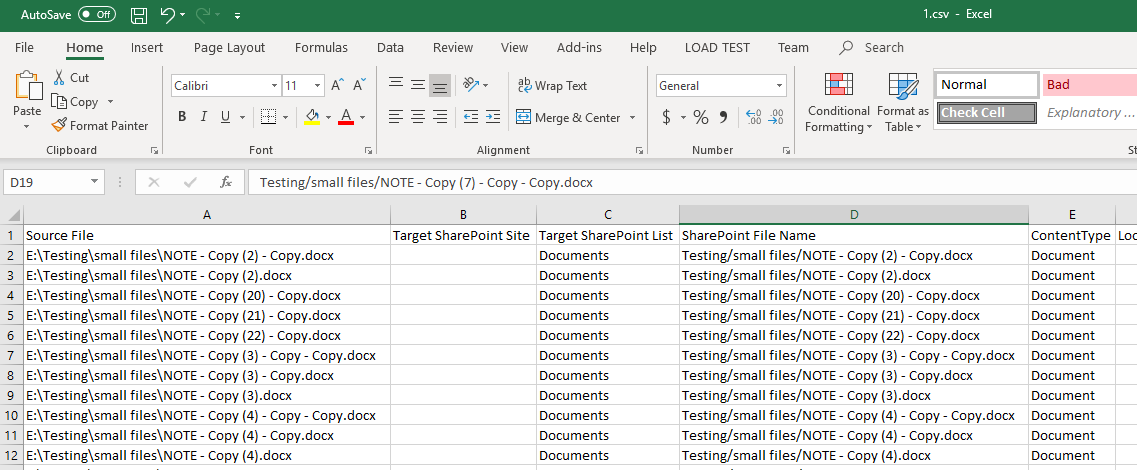Click the Increase Font Size icon
This screenshot has width=1137, height=470.
pyautogui.click(x=337, y=86)
